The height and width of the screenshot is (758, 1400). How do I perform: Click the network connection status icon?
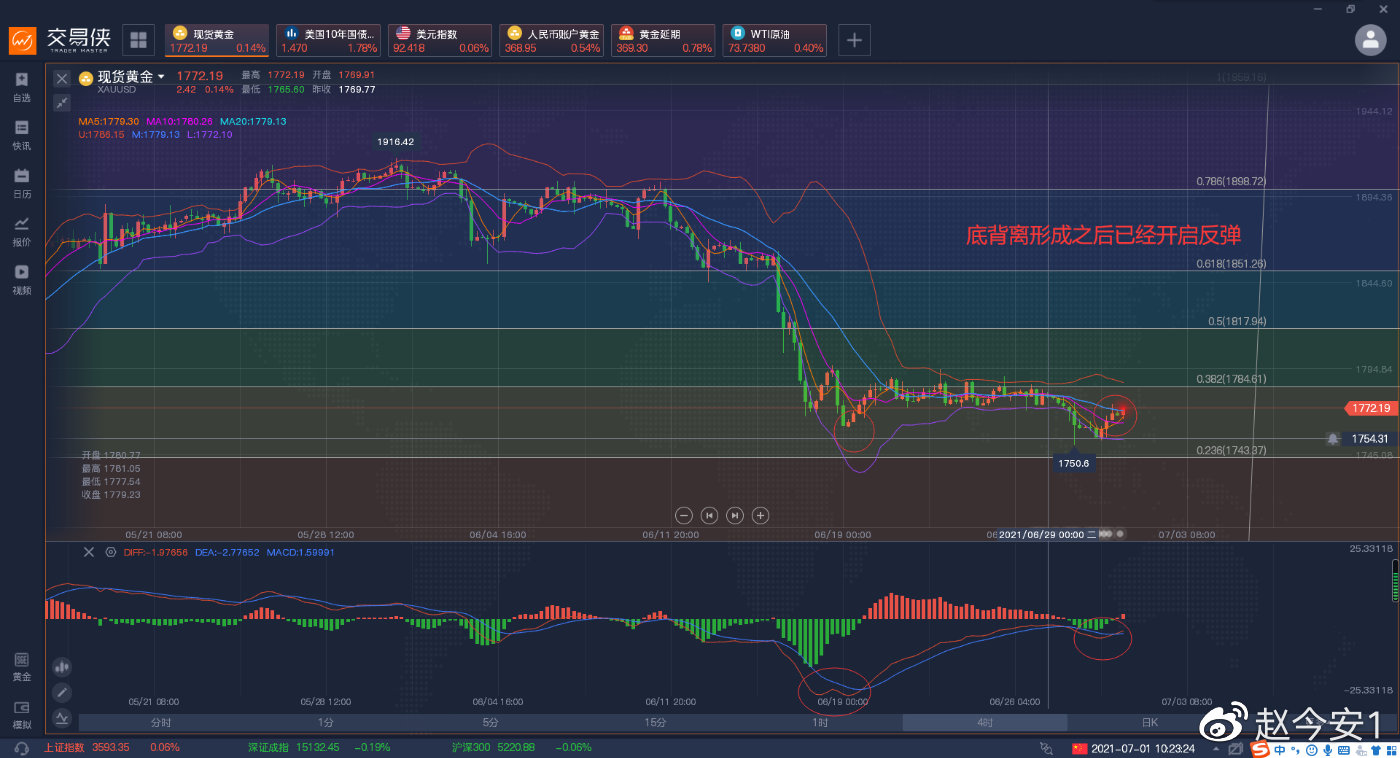pos(1046,747)
